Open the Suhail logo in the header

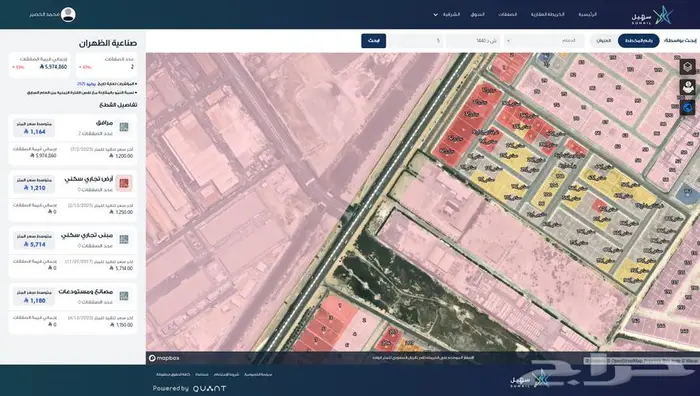(652, 15)
